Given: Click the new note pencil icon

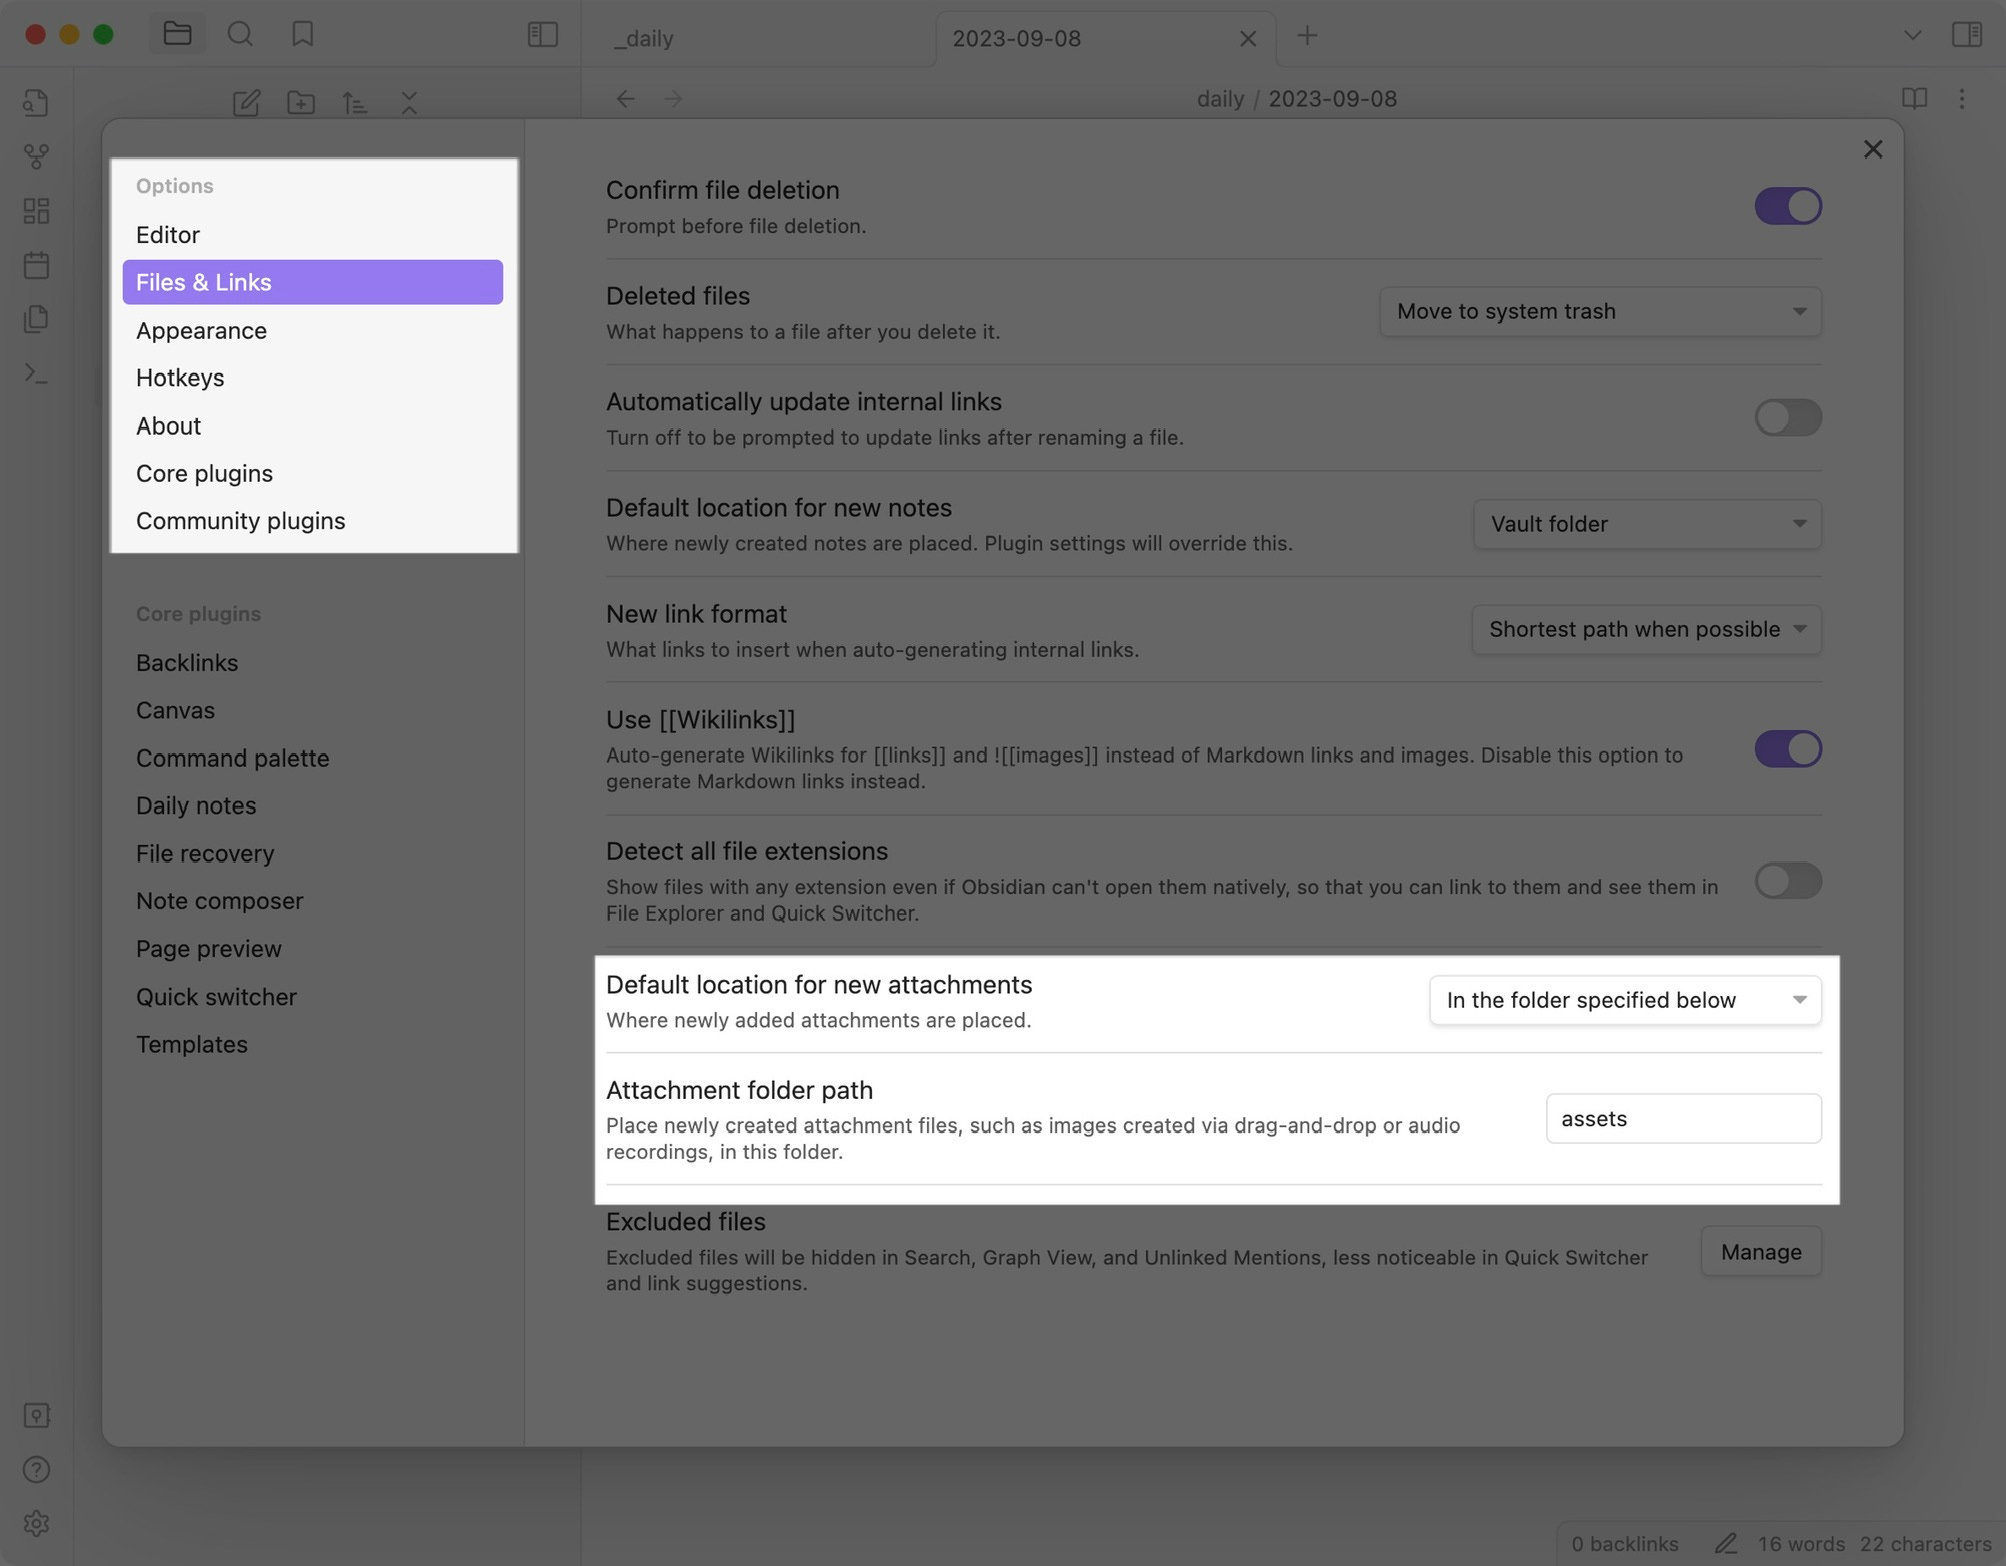Looking at the screenshot, I should (x=246, y=102).
